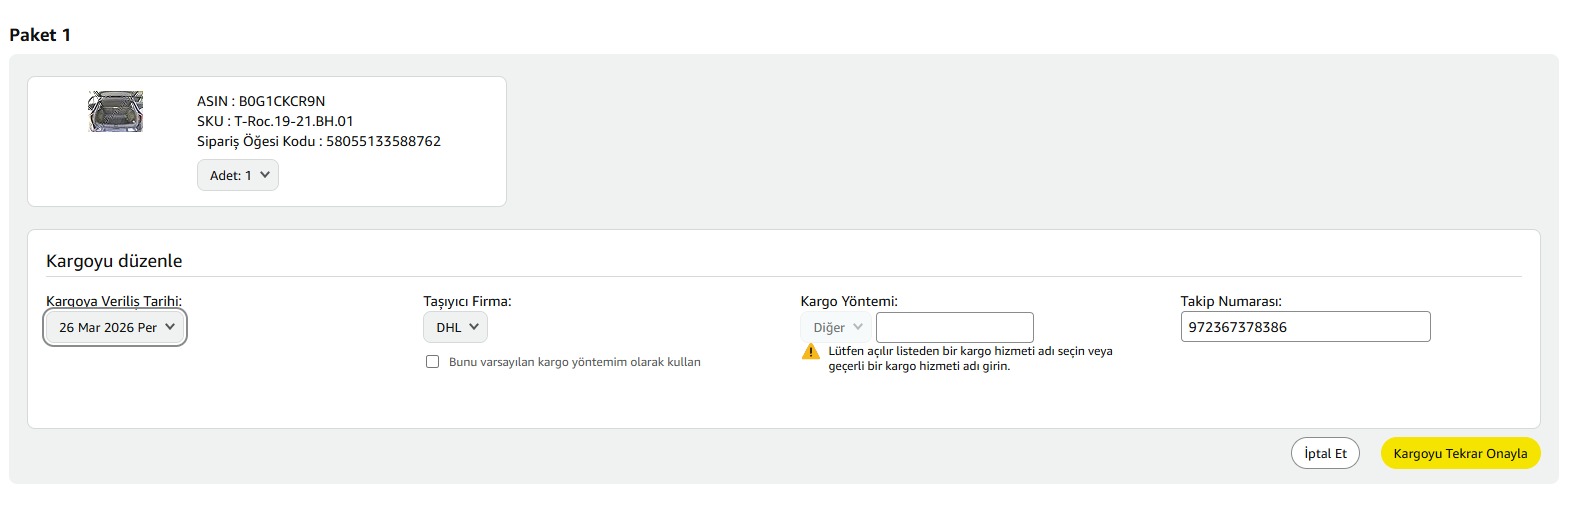Expand the ship date dropdown
This screenshot has width=1573, height=519.
[115, 327]
